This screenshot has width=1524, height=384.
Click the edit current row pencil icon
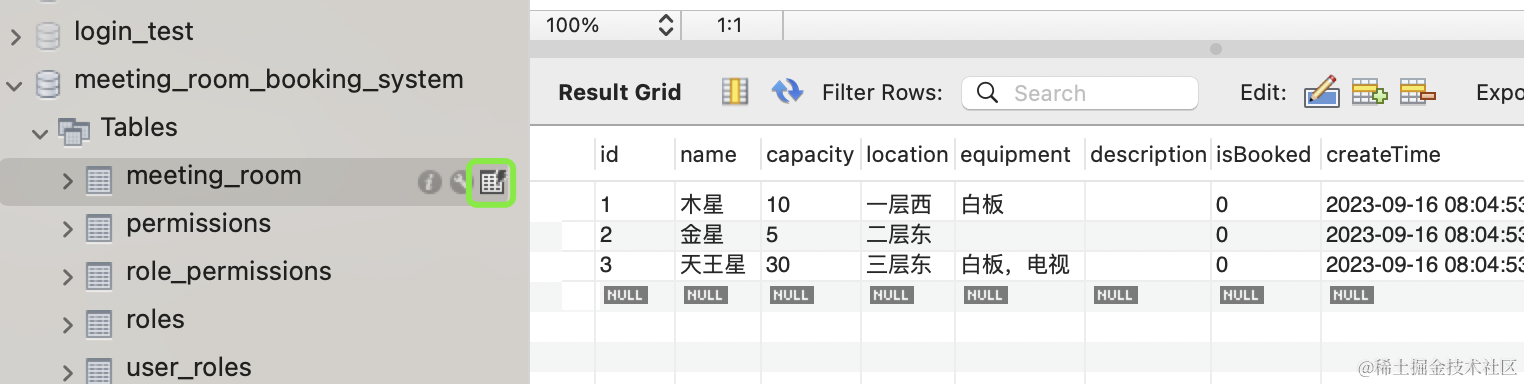coord(1321,92)
